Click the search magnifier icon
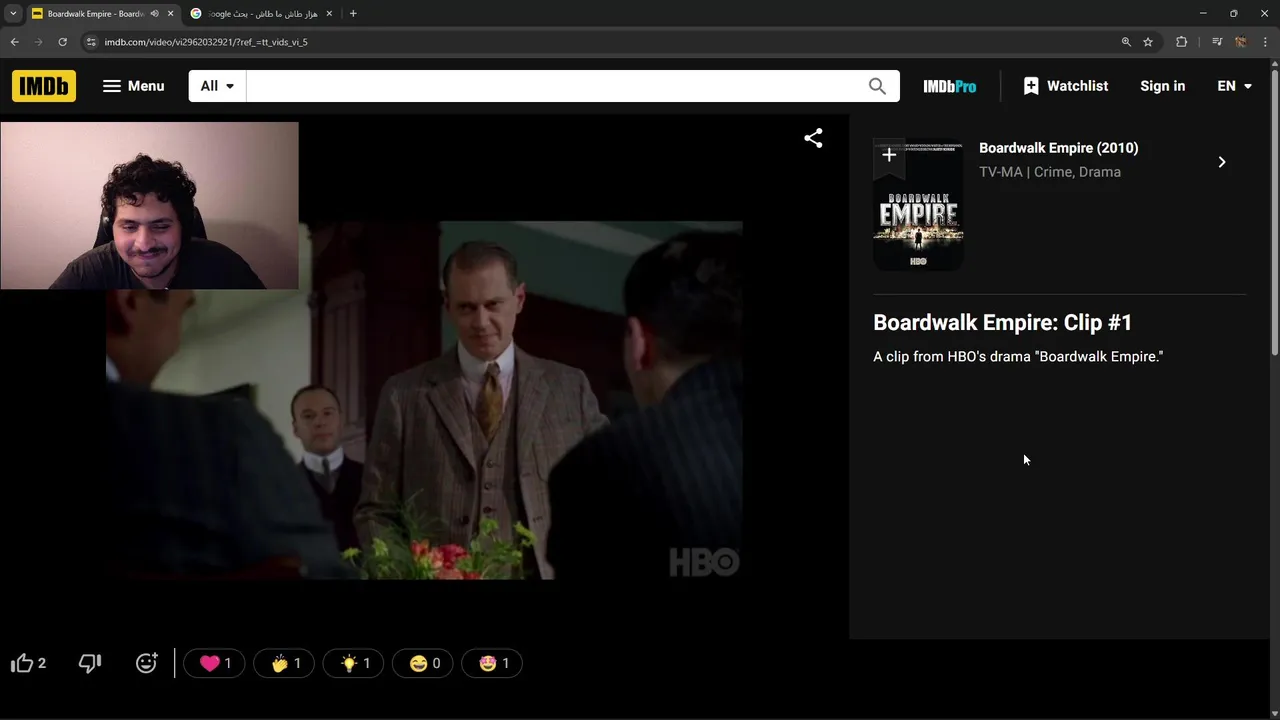 point(877,86)
